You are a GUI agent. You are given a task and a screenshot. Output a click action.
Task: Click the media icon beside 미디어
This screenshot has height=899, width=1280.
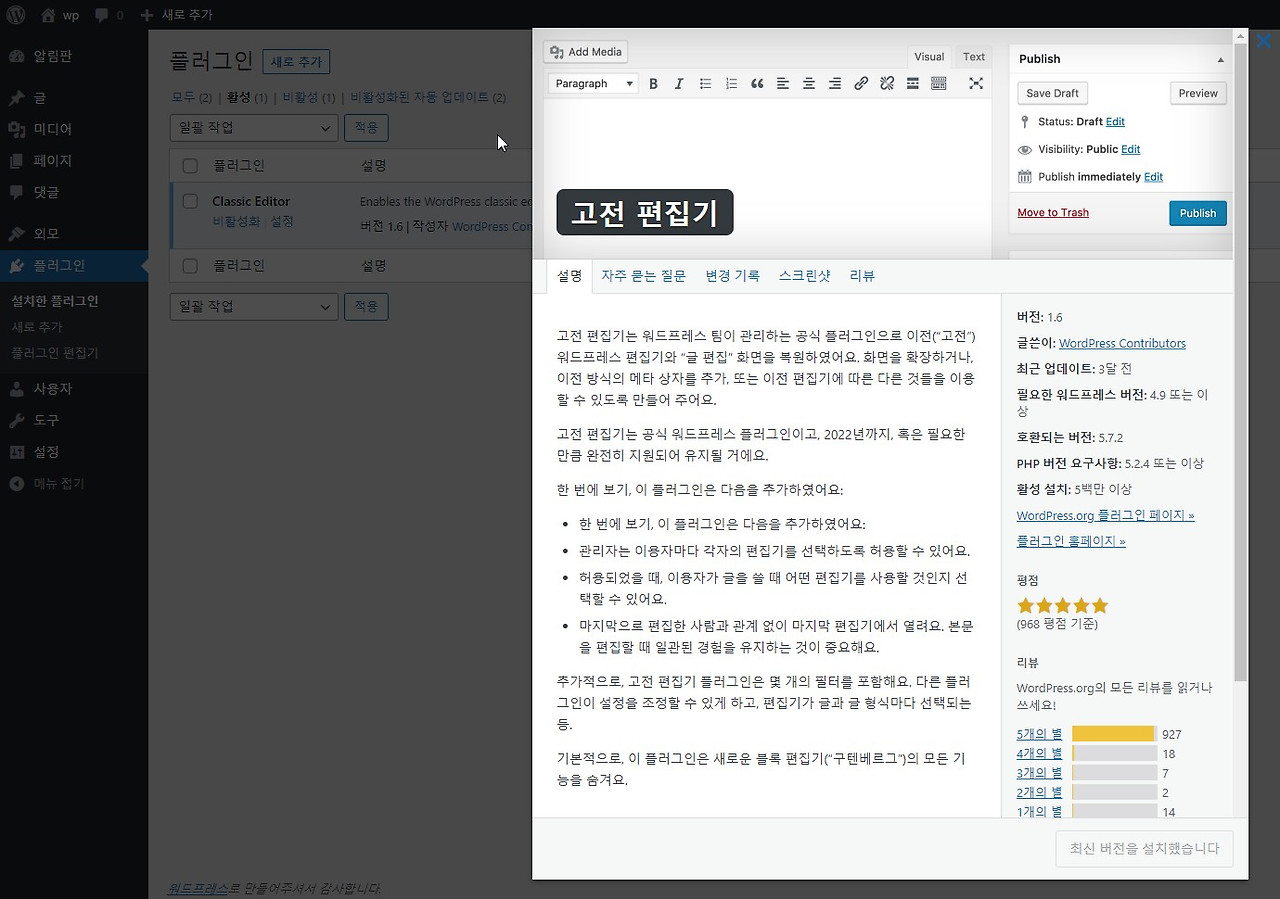pyautogui.click(x=16, y=129)
